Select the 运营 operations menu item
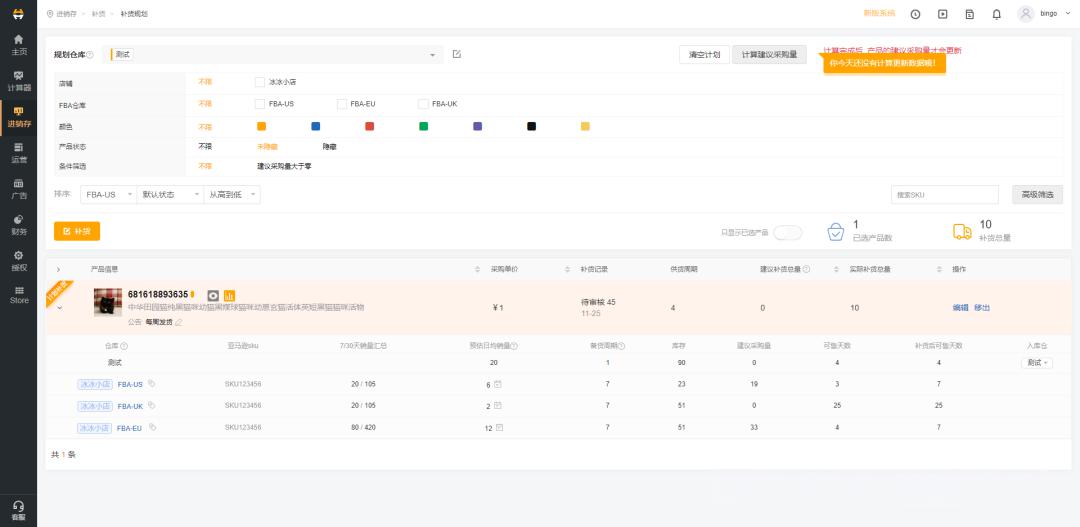 pos(18,153)
